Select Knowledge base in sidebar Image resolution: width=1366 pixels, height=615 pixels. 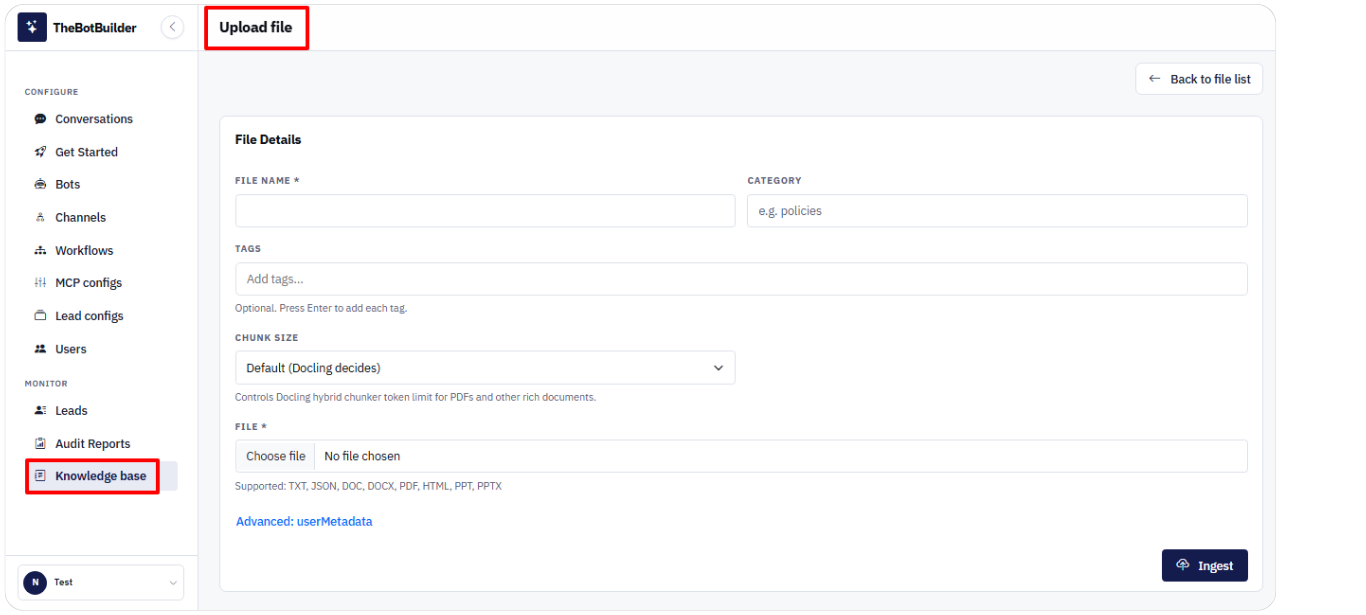101,476
